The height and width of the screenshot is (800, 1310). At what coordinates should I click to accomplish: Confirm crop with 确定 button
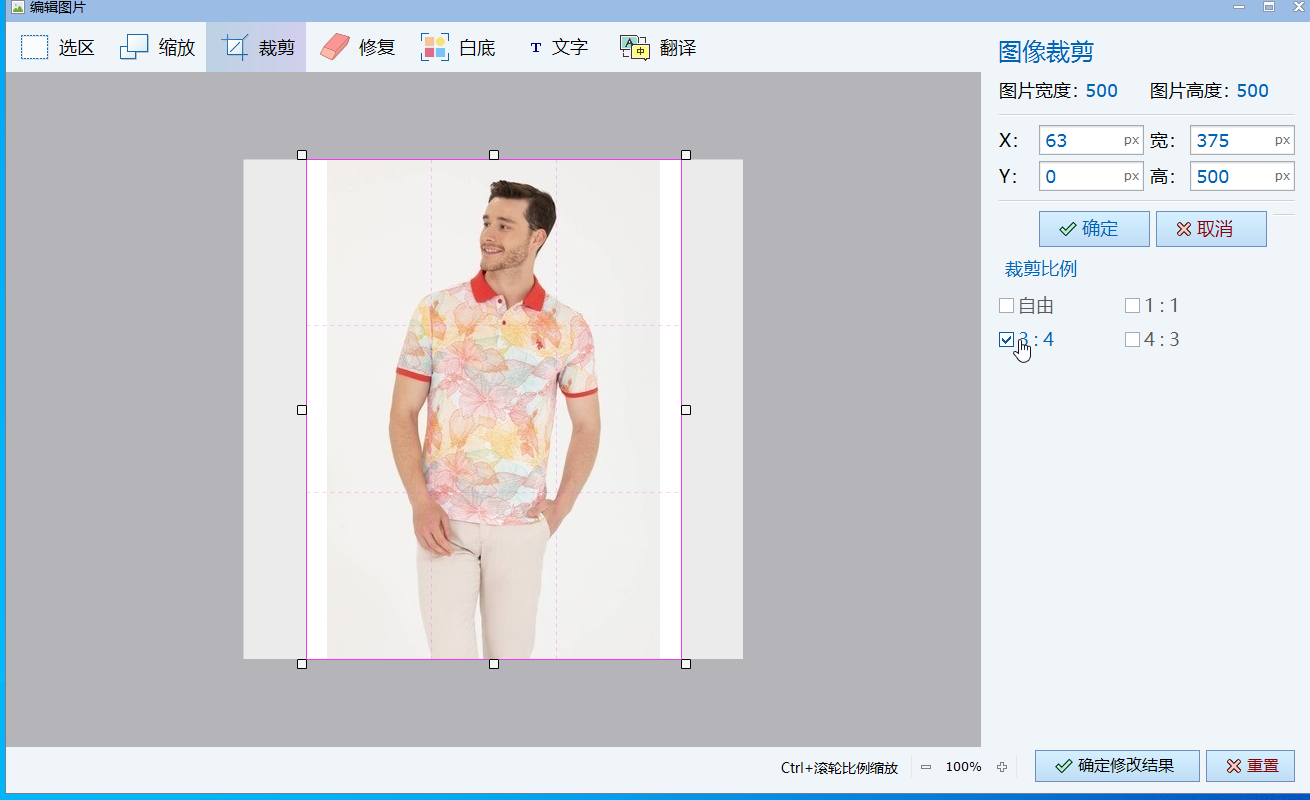click(1093, 229)
